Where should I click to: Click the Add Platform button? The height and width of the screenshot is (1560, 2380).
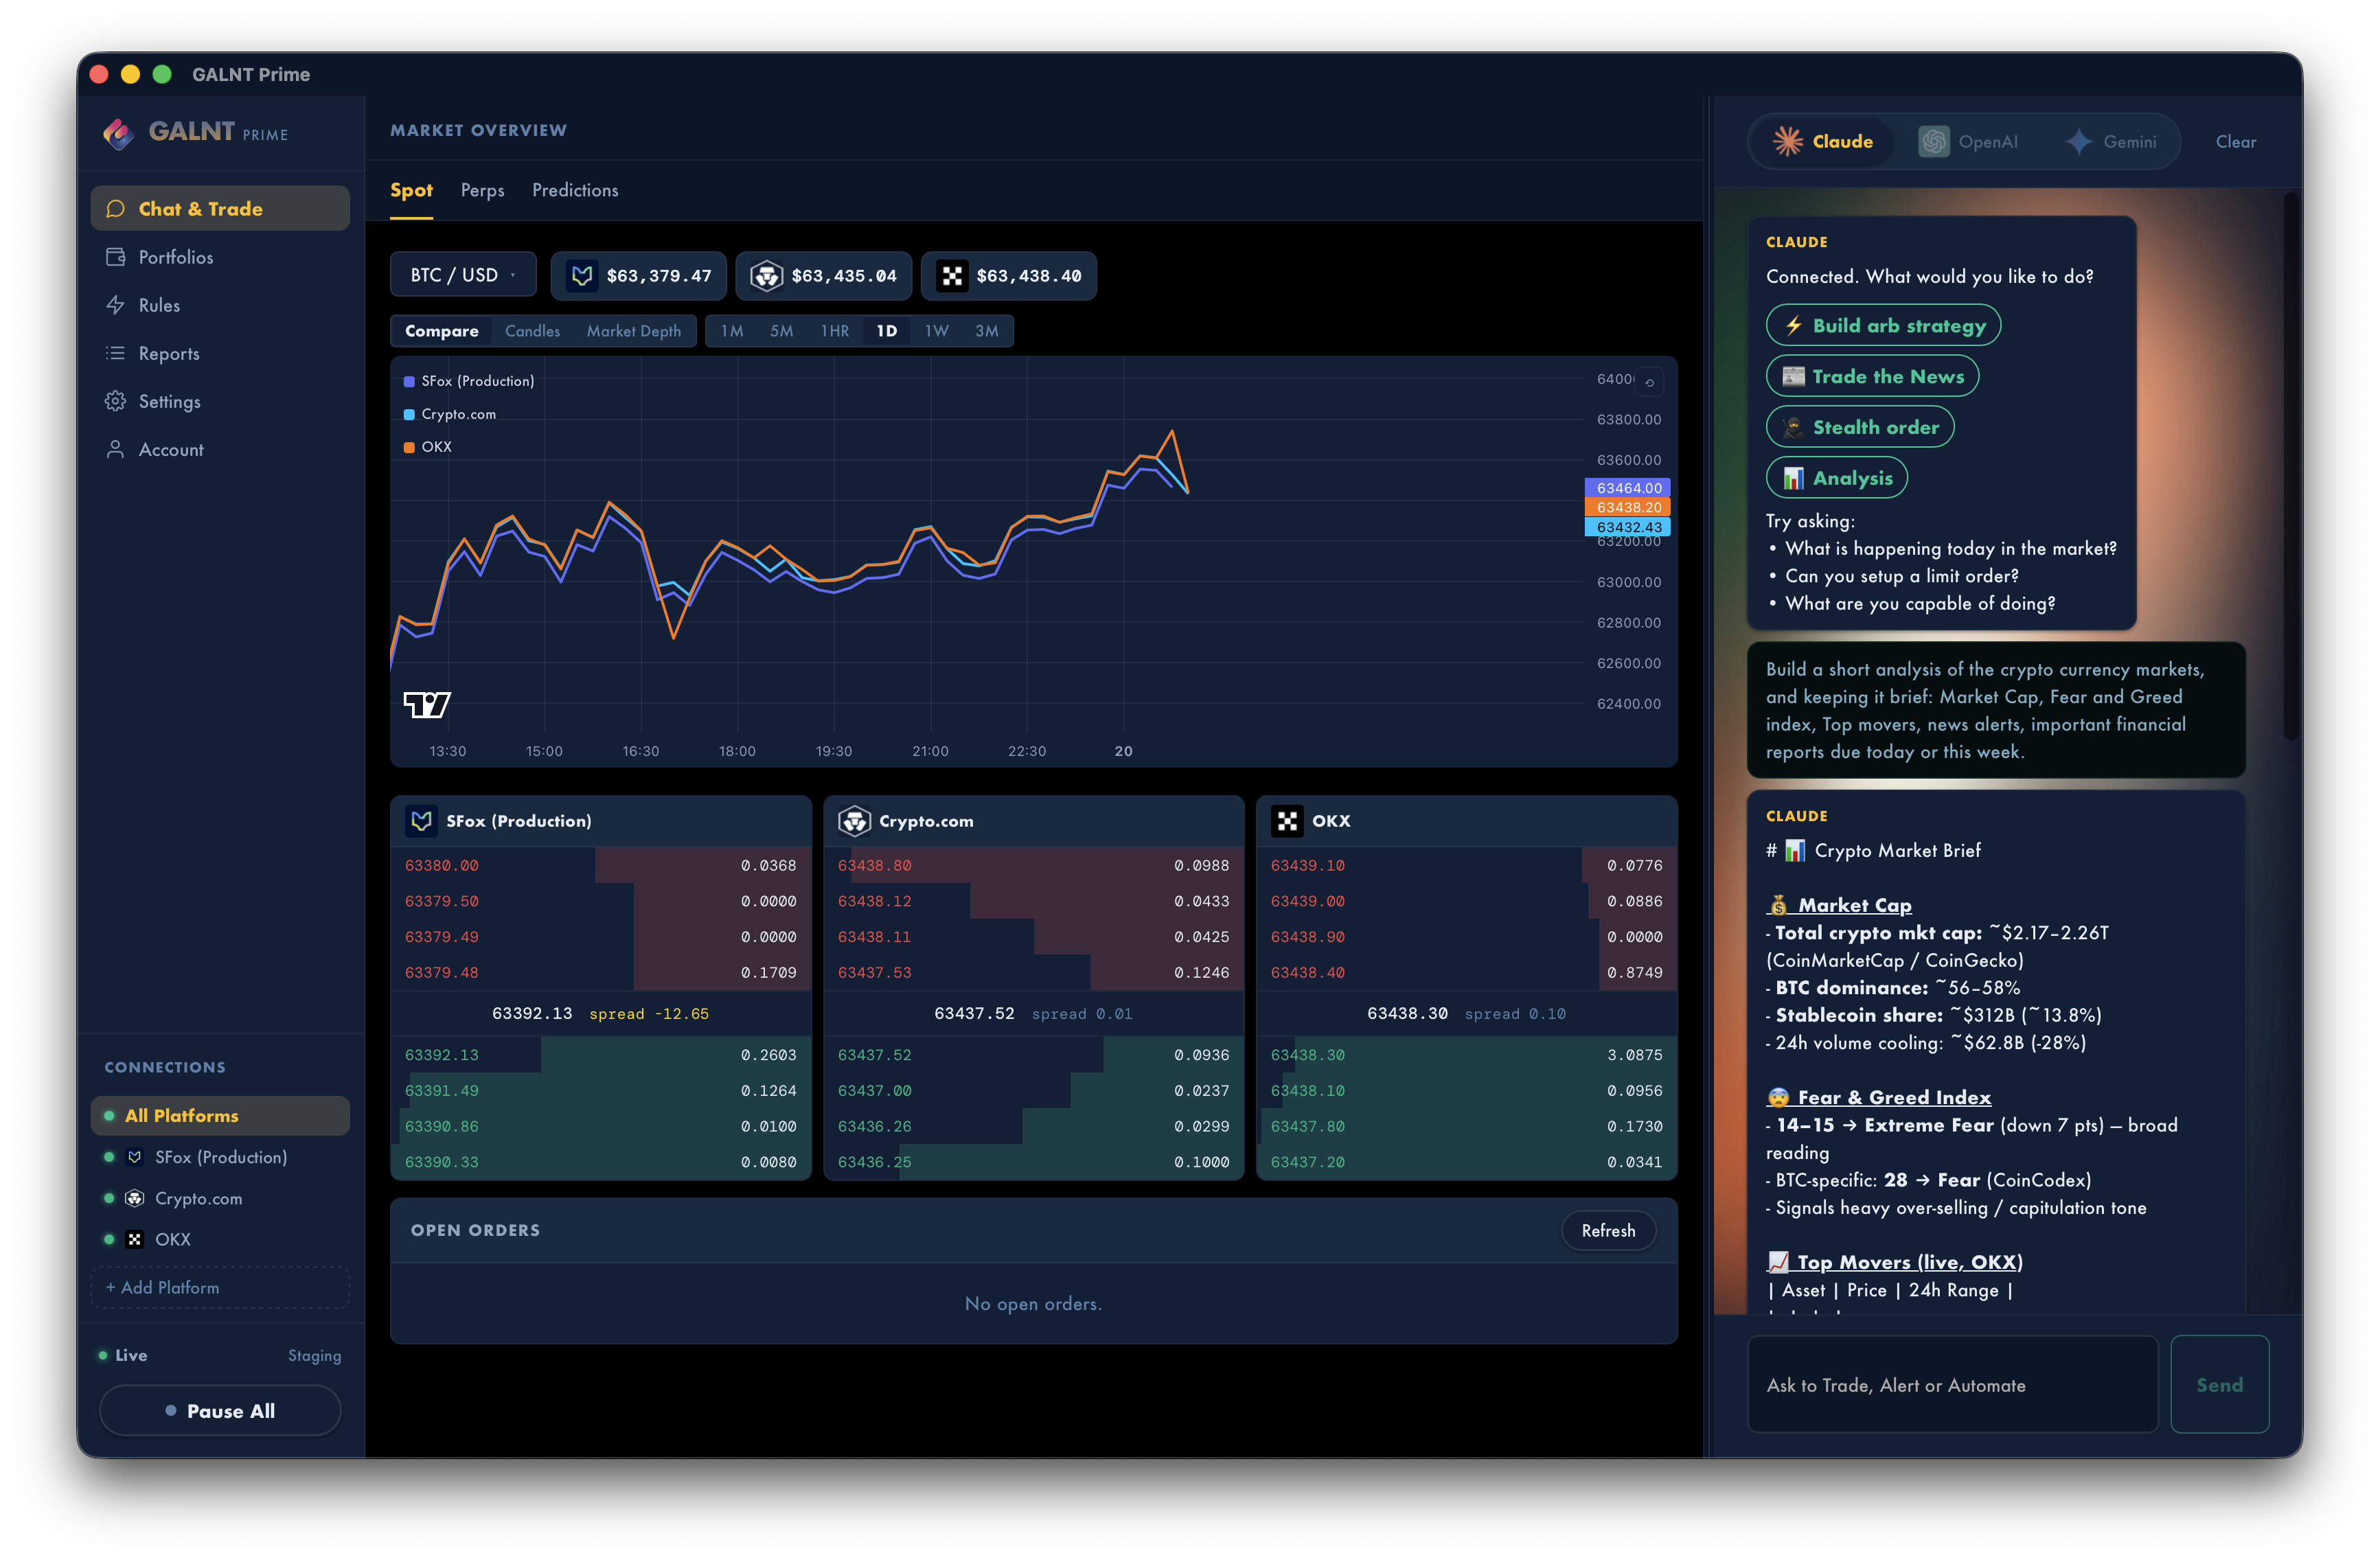coord(220,1288)
